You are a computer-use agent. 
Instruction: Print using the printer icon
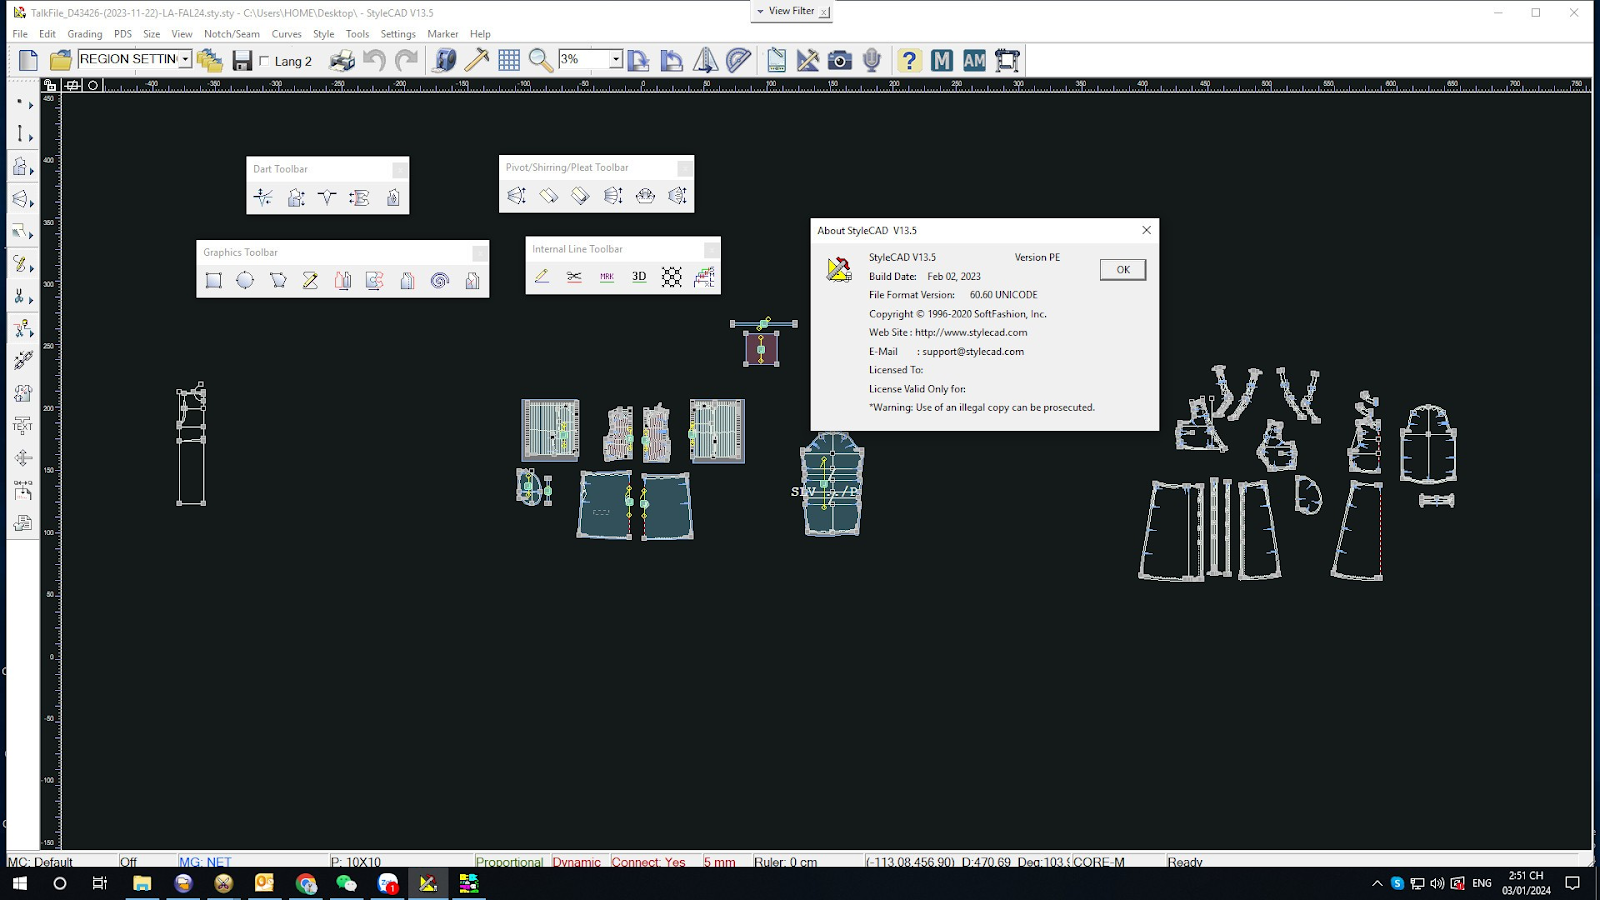pos(342,60)
